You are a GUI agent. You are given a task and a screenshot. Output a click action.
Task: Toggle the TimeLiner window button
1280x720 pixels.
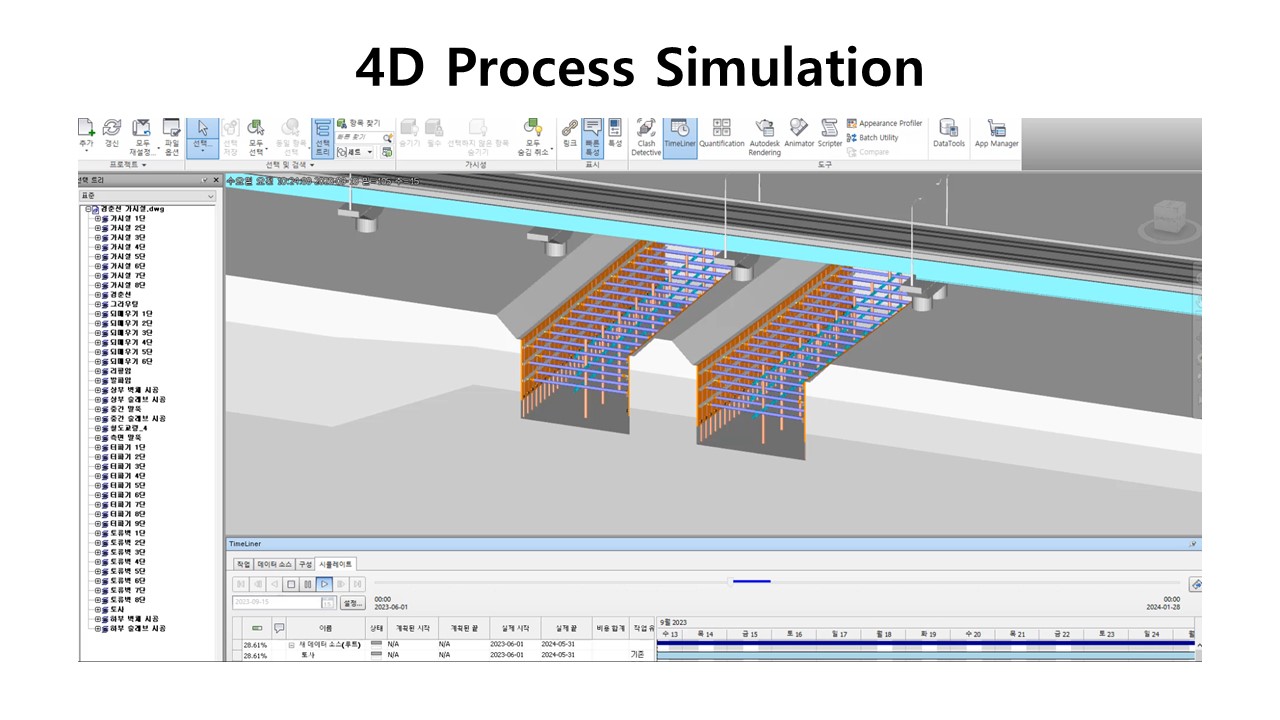coord(680,136)
